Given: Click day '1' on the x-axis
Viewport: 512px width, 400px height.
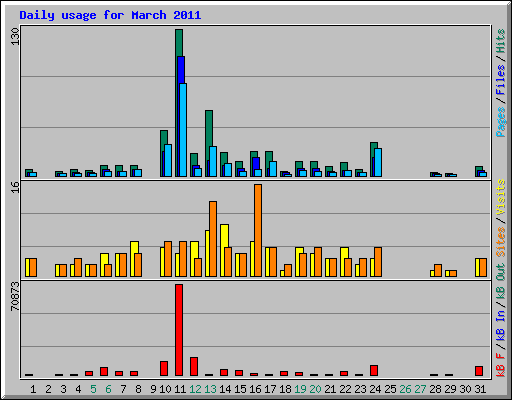Looking at the screenshot, I should pos(33,389).
